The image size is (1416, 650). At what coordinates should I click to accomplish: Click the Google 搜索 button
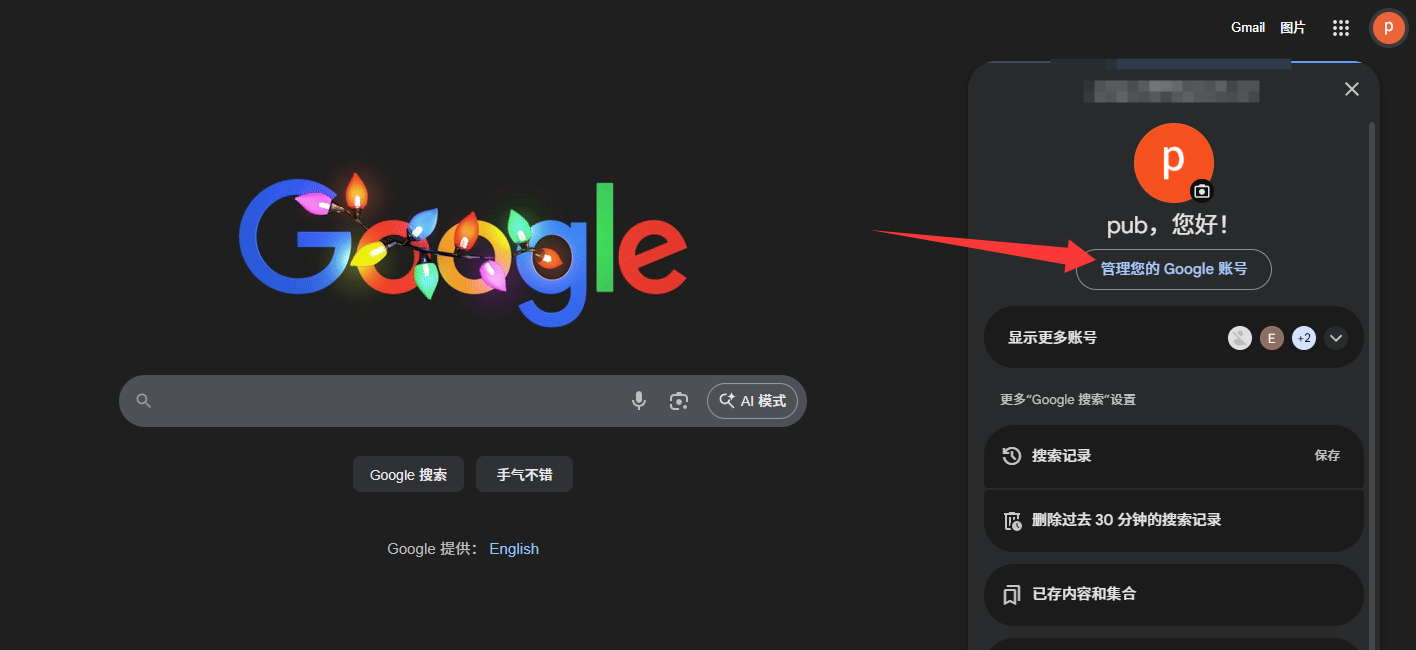[x=408, y=475]
